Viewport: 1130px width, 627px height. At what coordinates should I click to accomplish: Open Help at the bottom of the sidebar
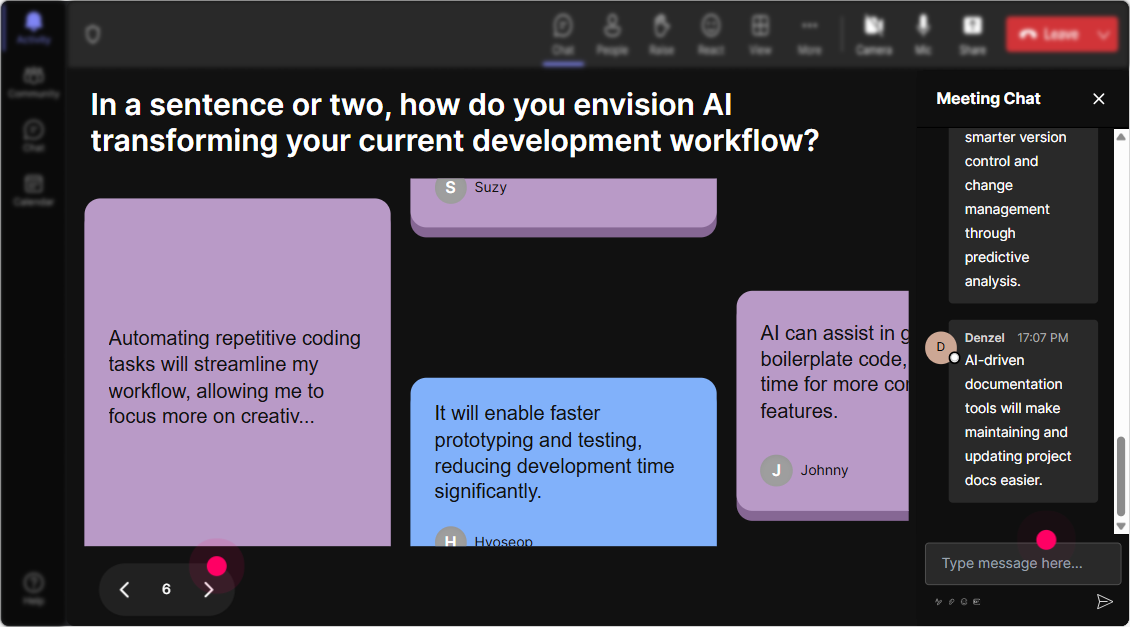click(33, 588)
